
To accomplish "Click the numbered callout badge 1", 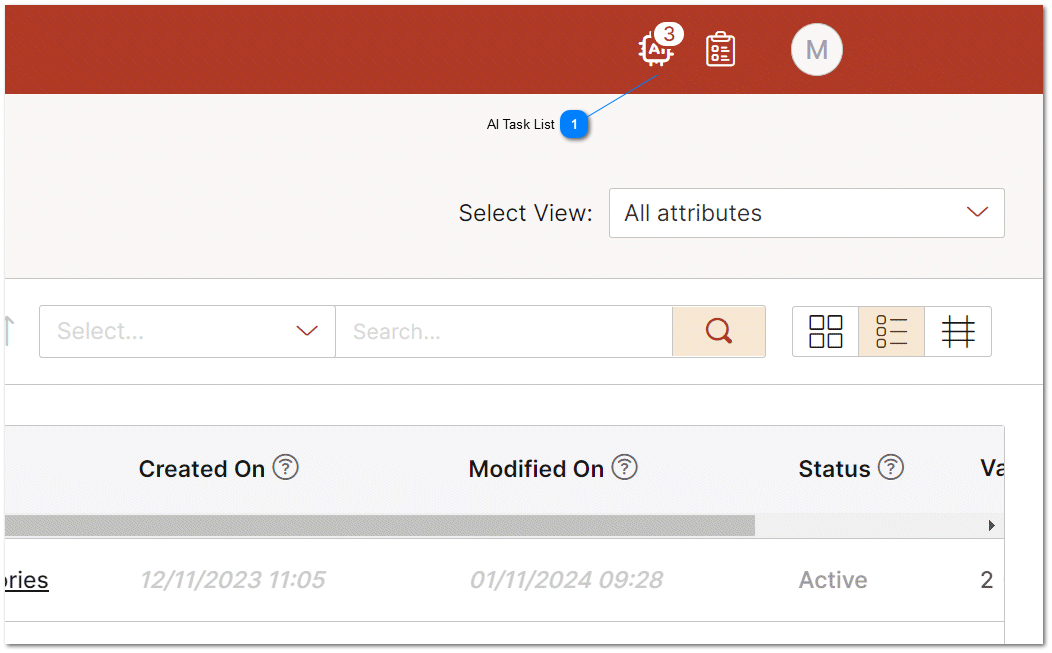I will click(x=574, y=124).
